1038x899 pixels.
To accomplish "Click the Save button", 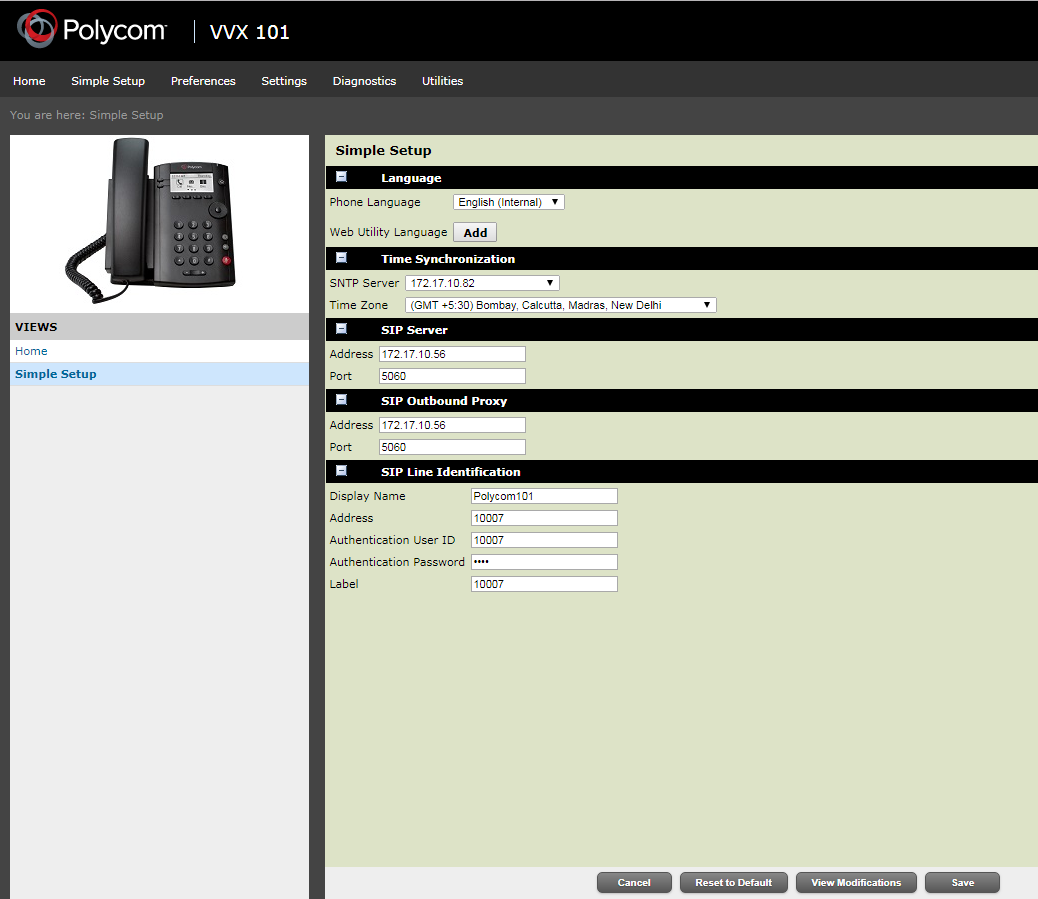I will [962, 883].
